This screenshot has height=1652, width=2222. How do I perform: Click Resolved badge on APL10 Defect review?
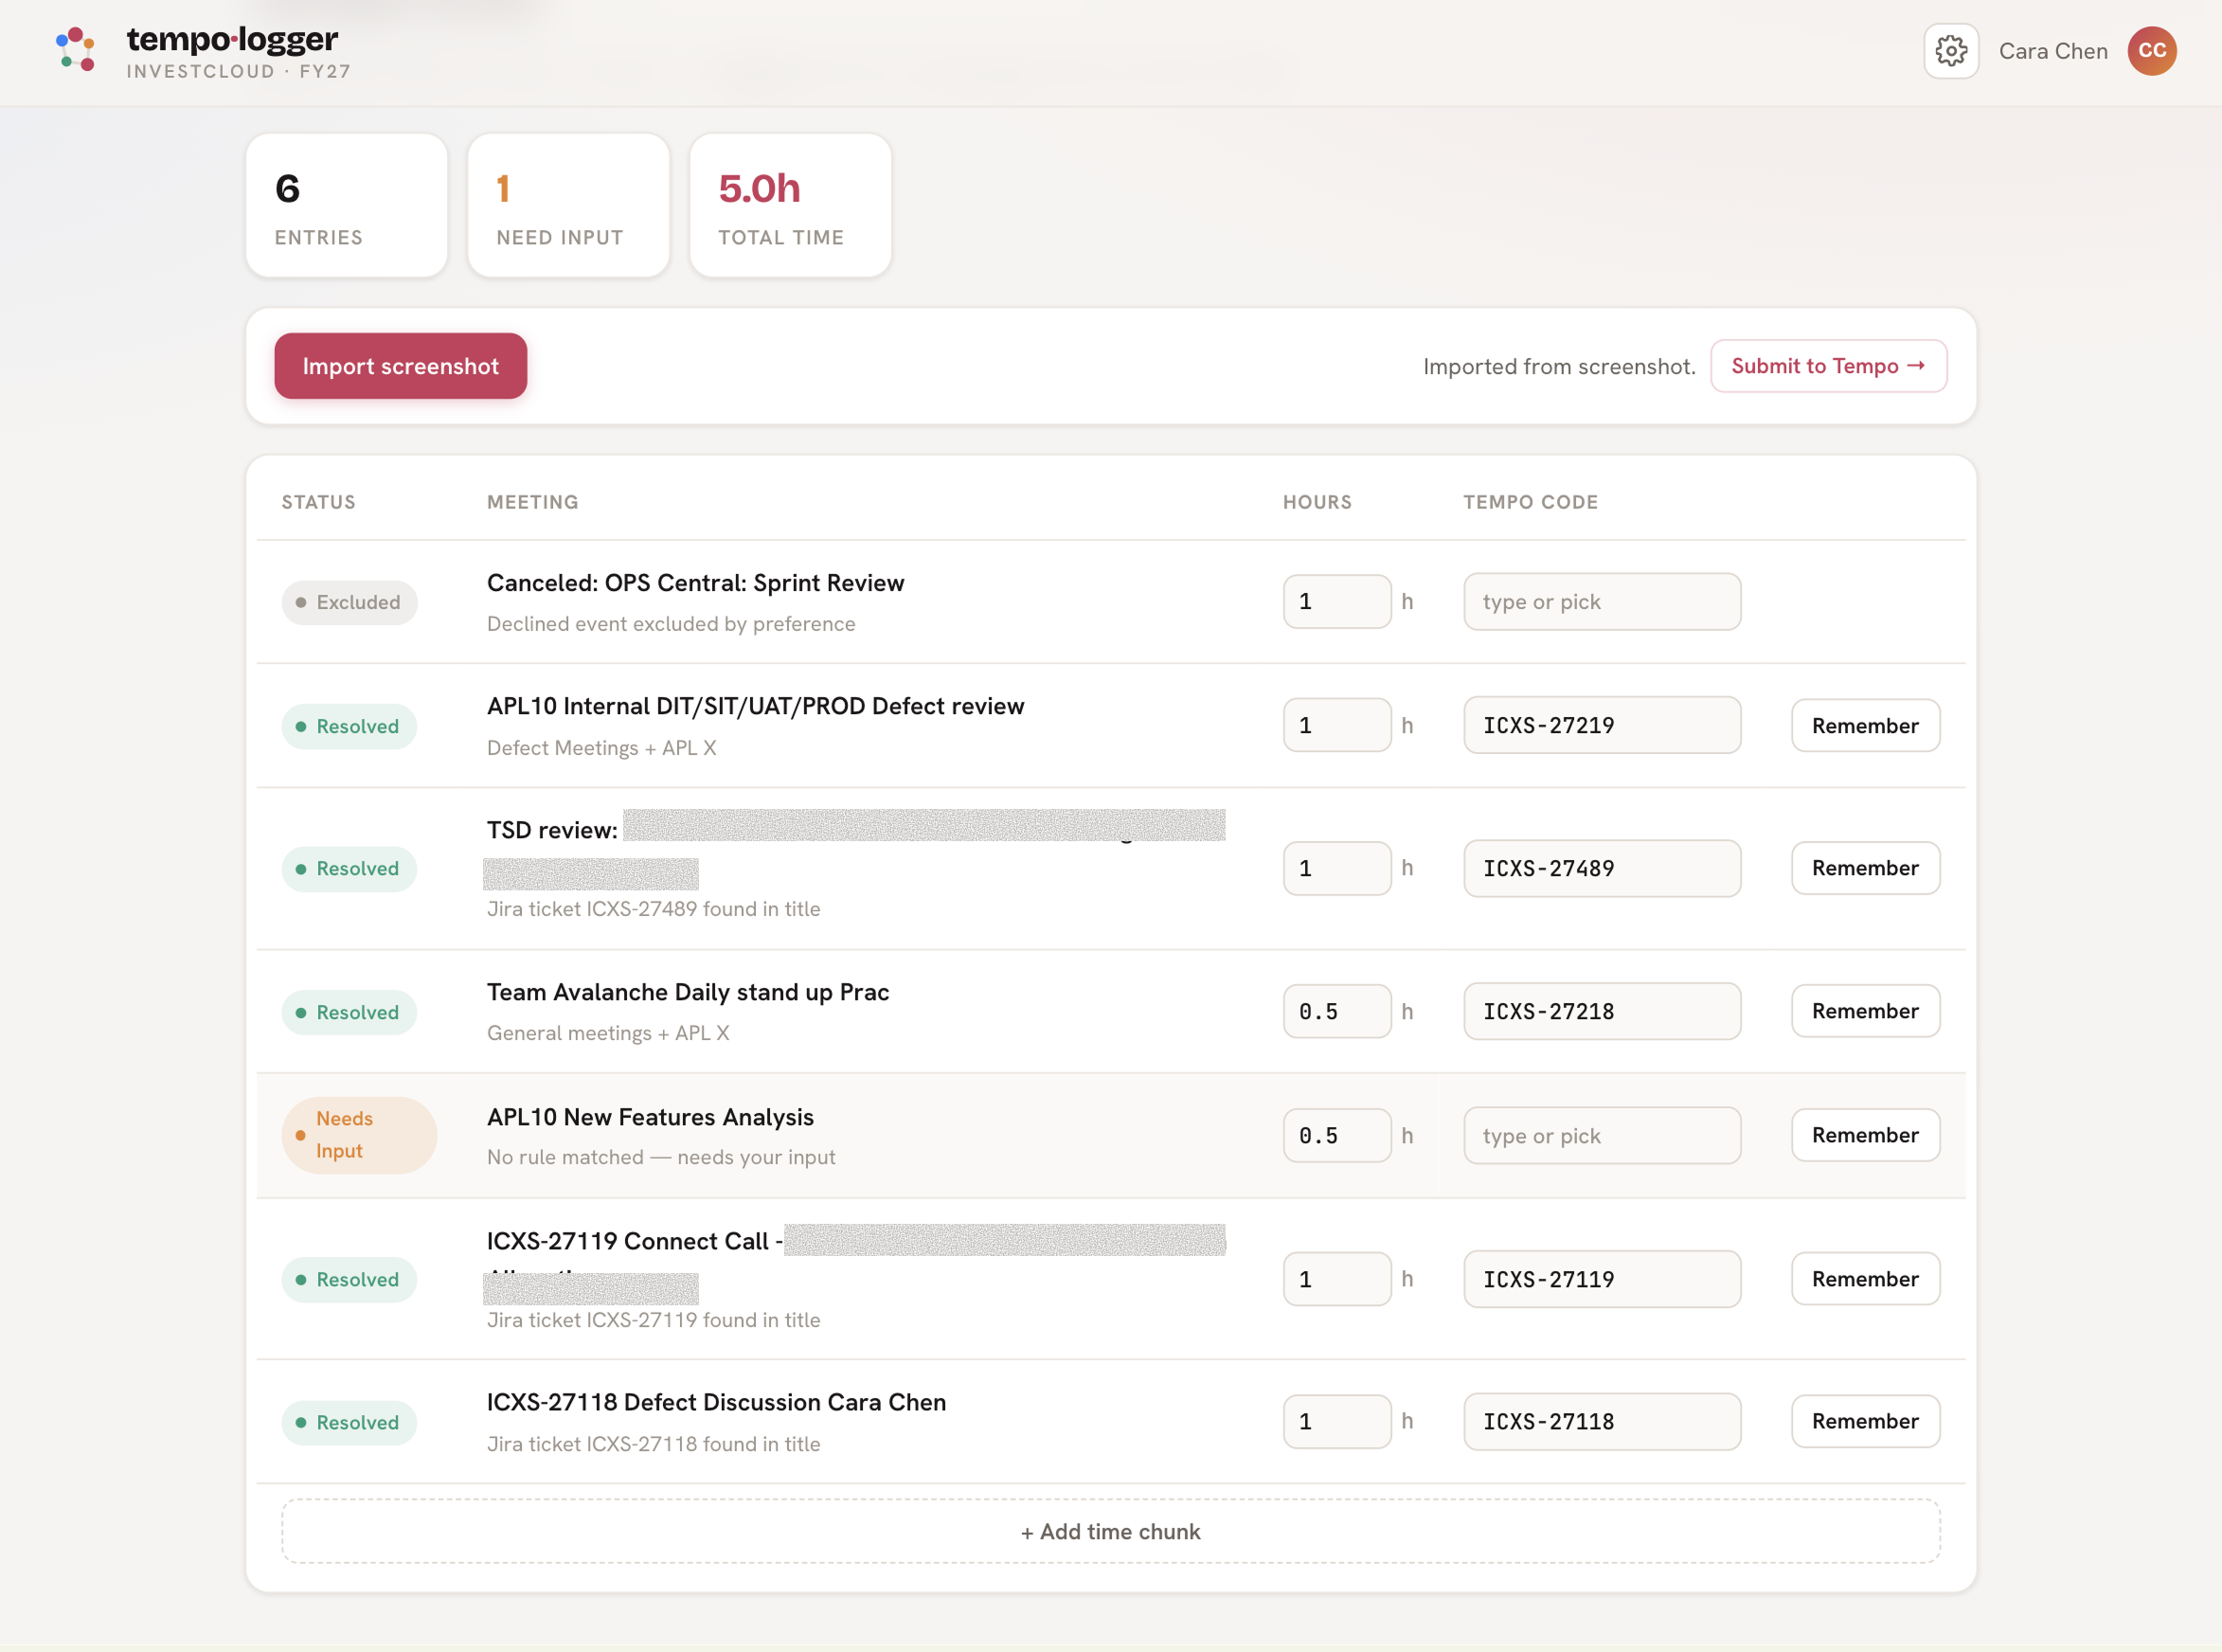click(x=349, y=726)
